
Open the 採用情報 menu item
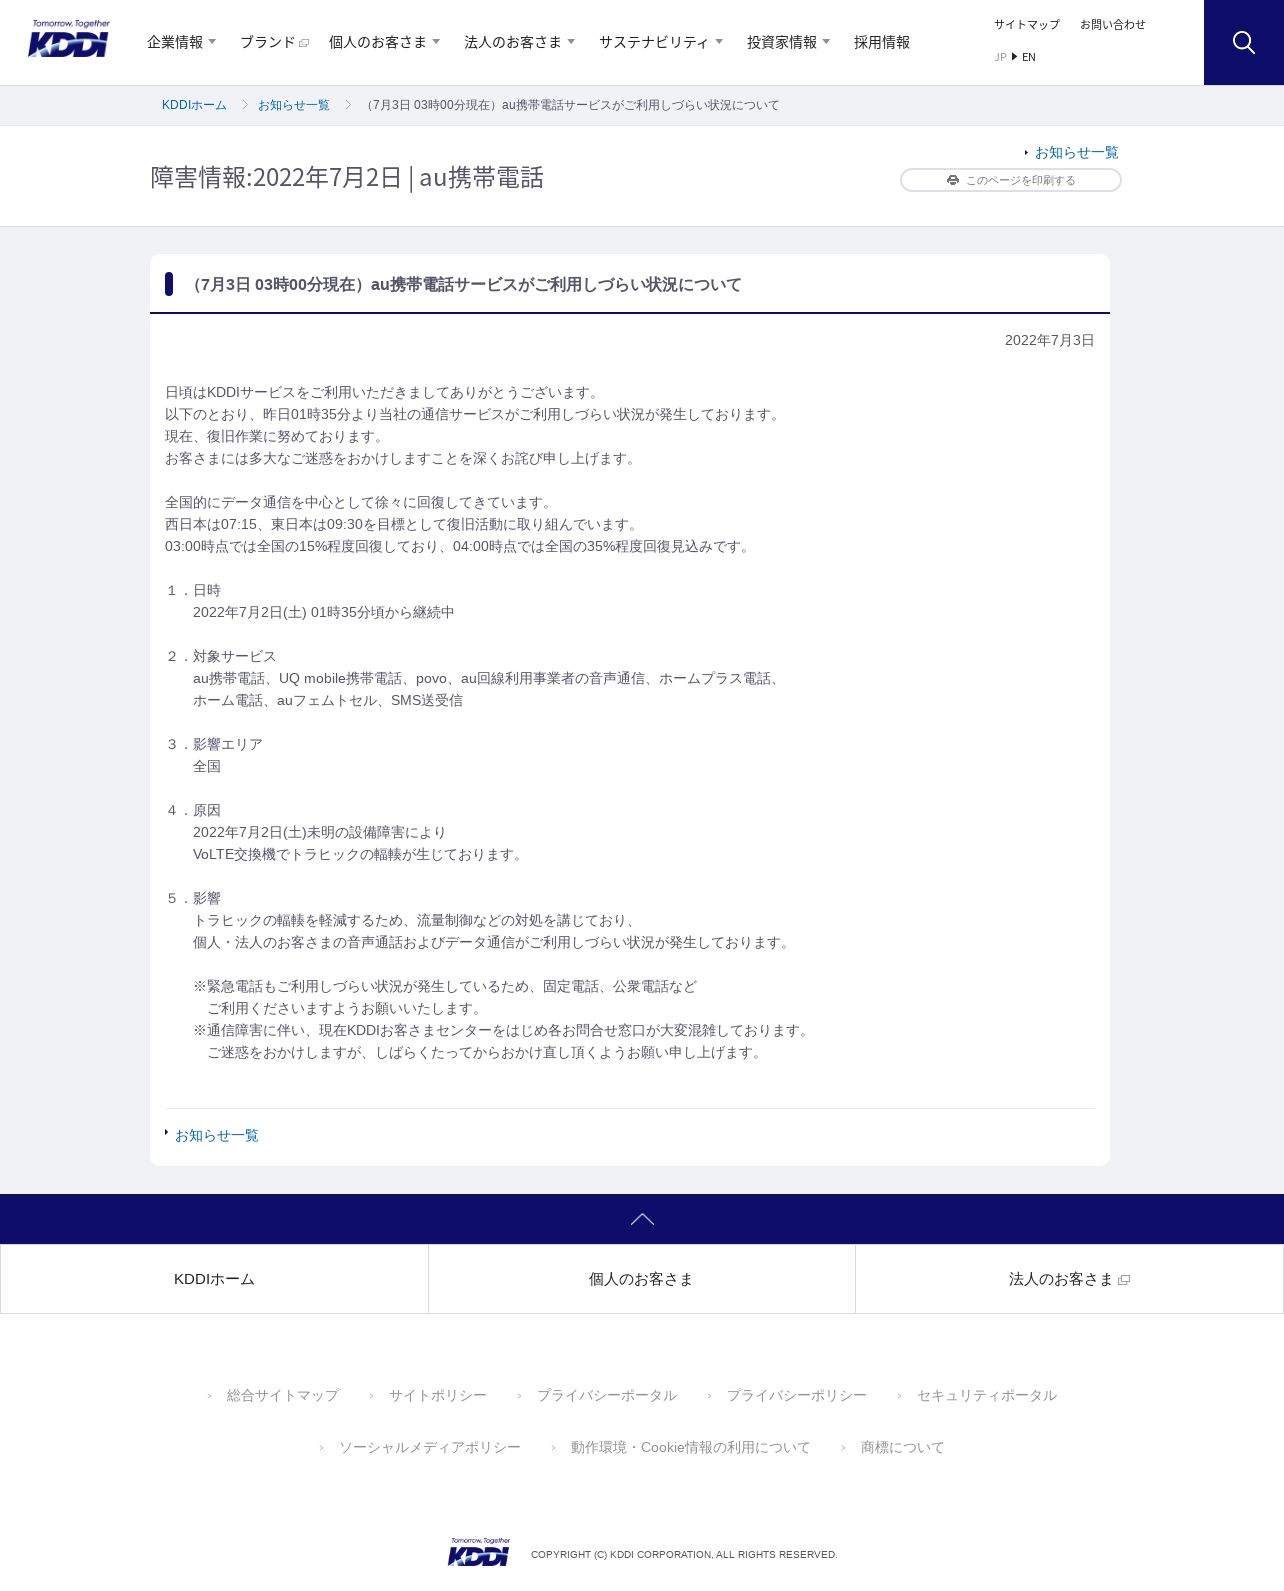882,42
